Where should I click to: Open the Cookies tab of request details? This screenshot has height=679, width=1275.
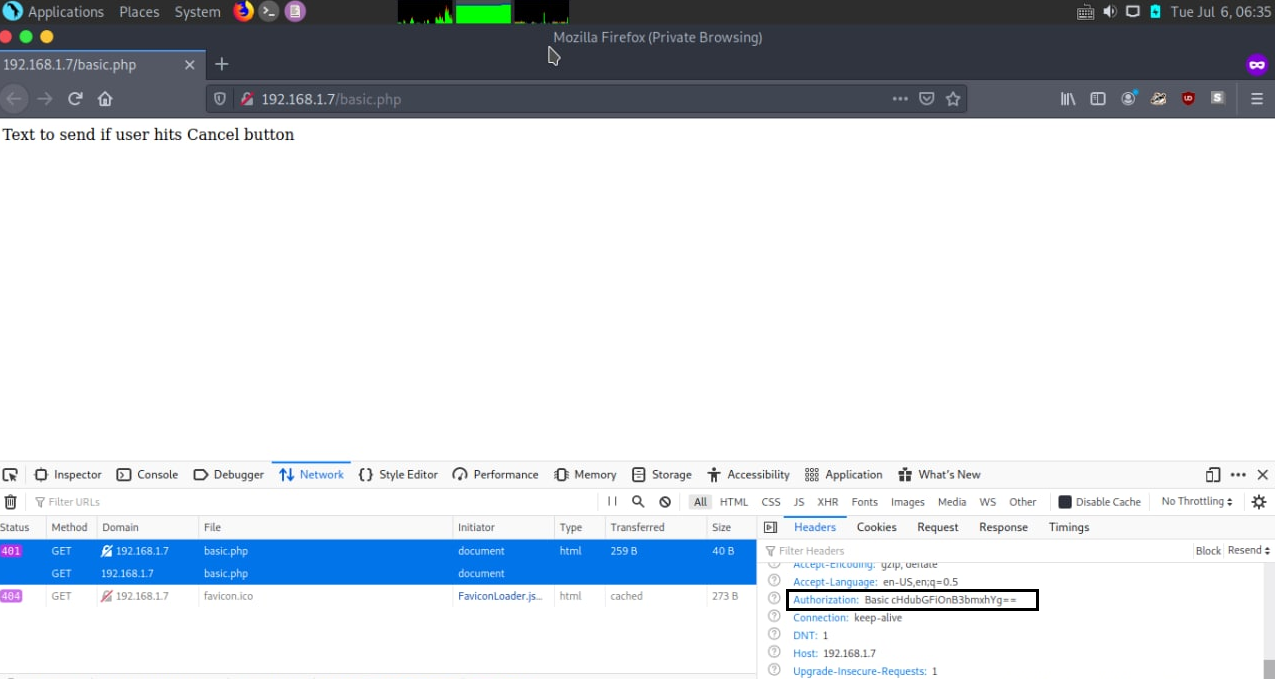(877, 527)
